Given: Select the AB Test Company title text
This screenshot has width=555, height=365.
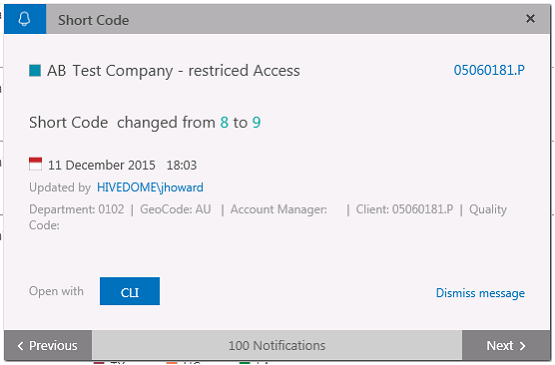Looking at the screenshot, I should tap(173, 71).
